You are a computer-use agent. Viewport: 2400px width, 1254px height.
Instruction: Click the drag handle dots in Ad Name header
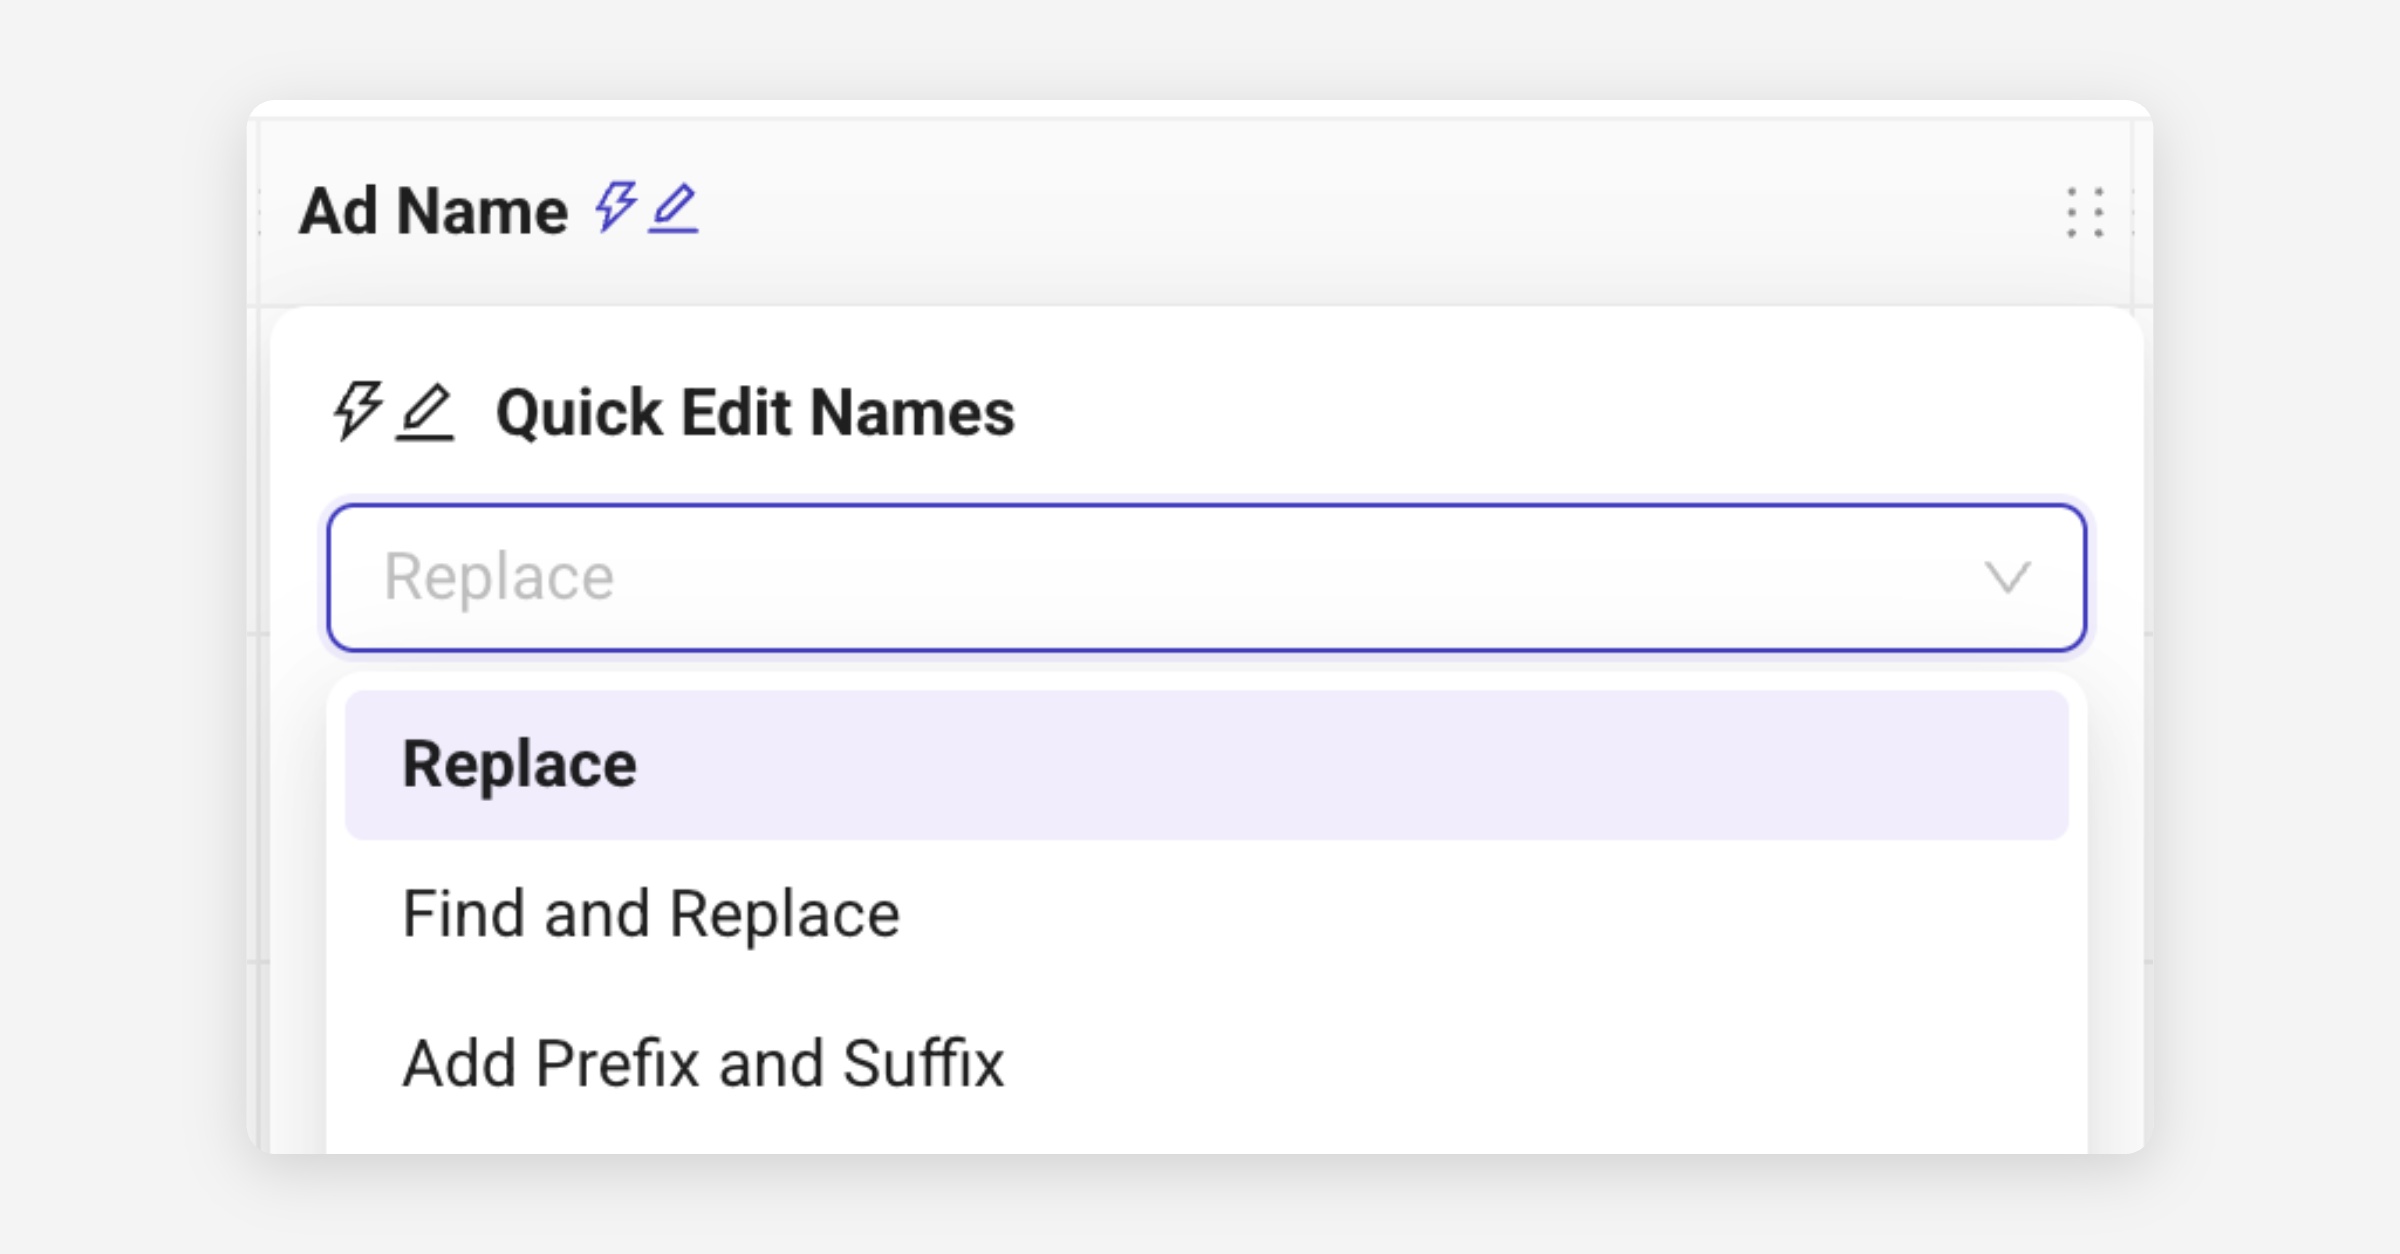2085,212
